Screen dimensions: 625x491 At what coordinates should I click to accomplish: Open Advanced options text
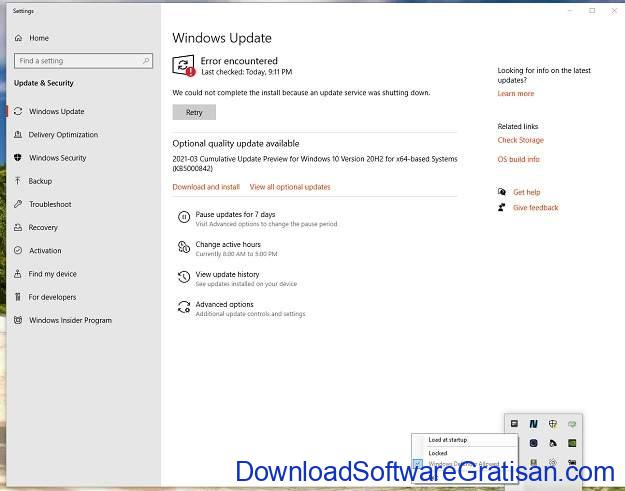pyautogui.click(x=224, y=304)
